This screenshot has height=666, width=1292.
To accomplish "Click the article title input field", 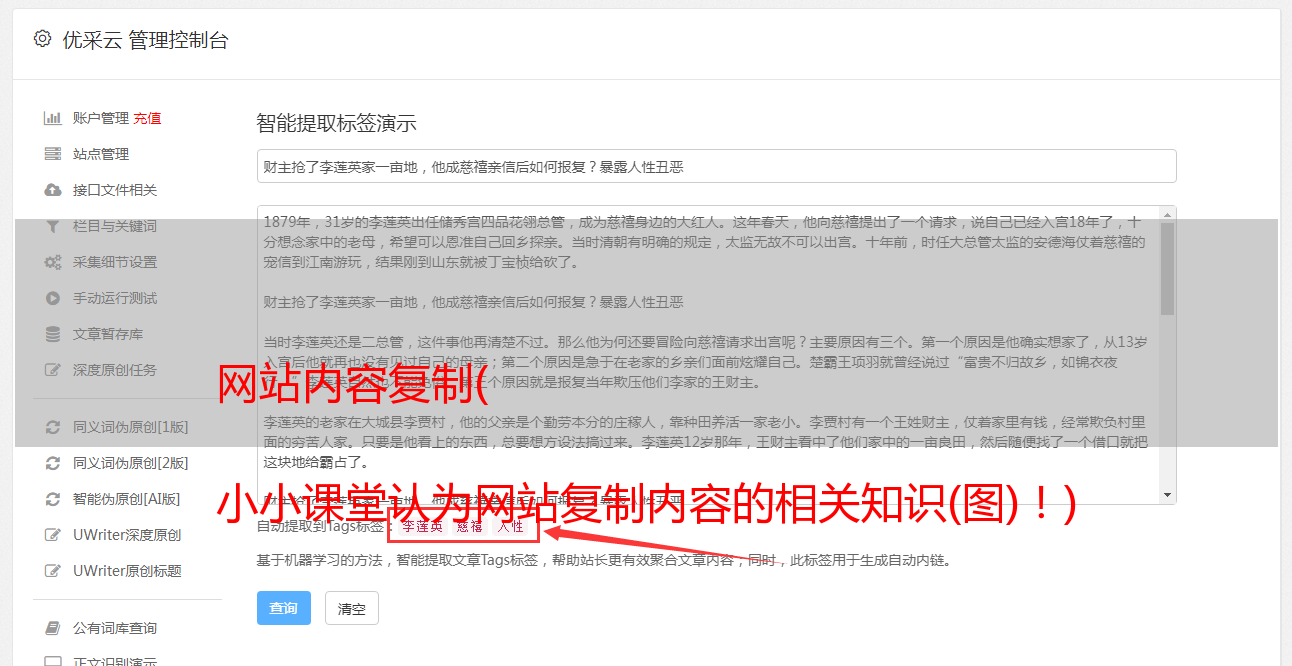I will coord(716,166).
